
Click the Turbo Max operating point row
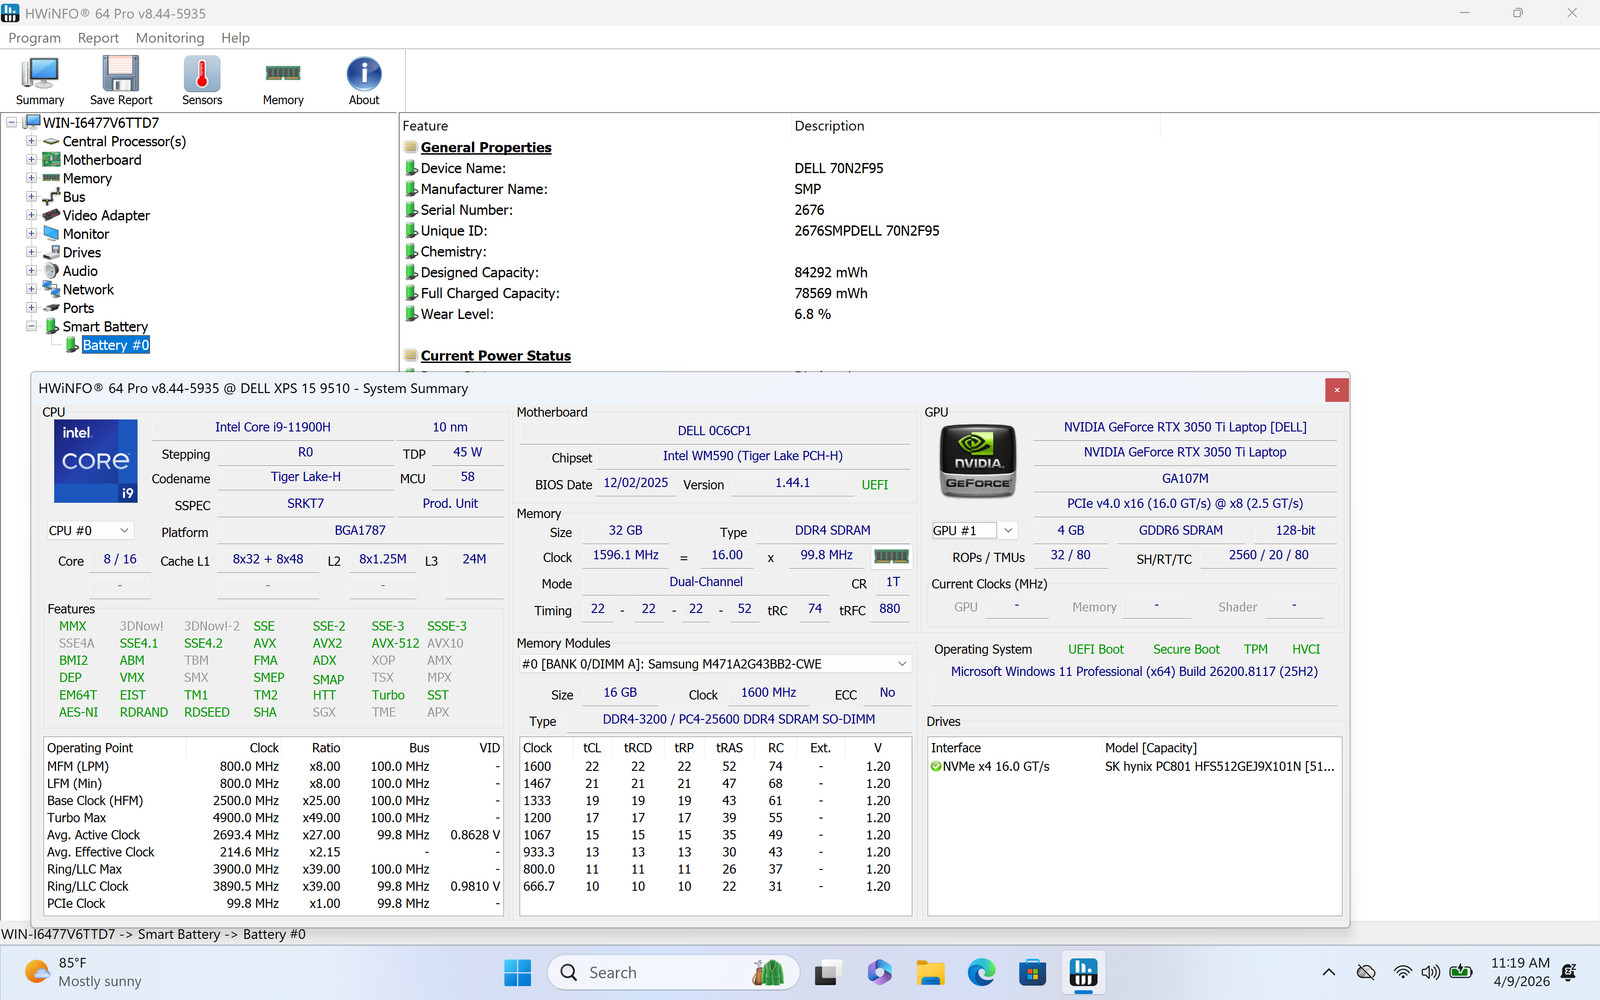(273, 818)
